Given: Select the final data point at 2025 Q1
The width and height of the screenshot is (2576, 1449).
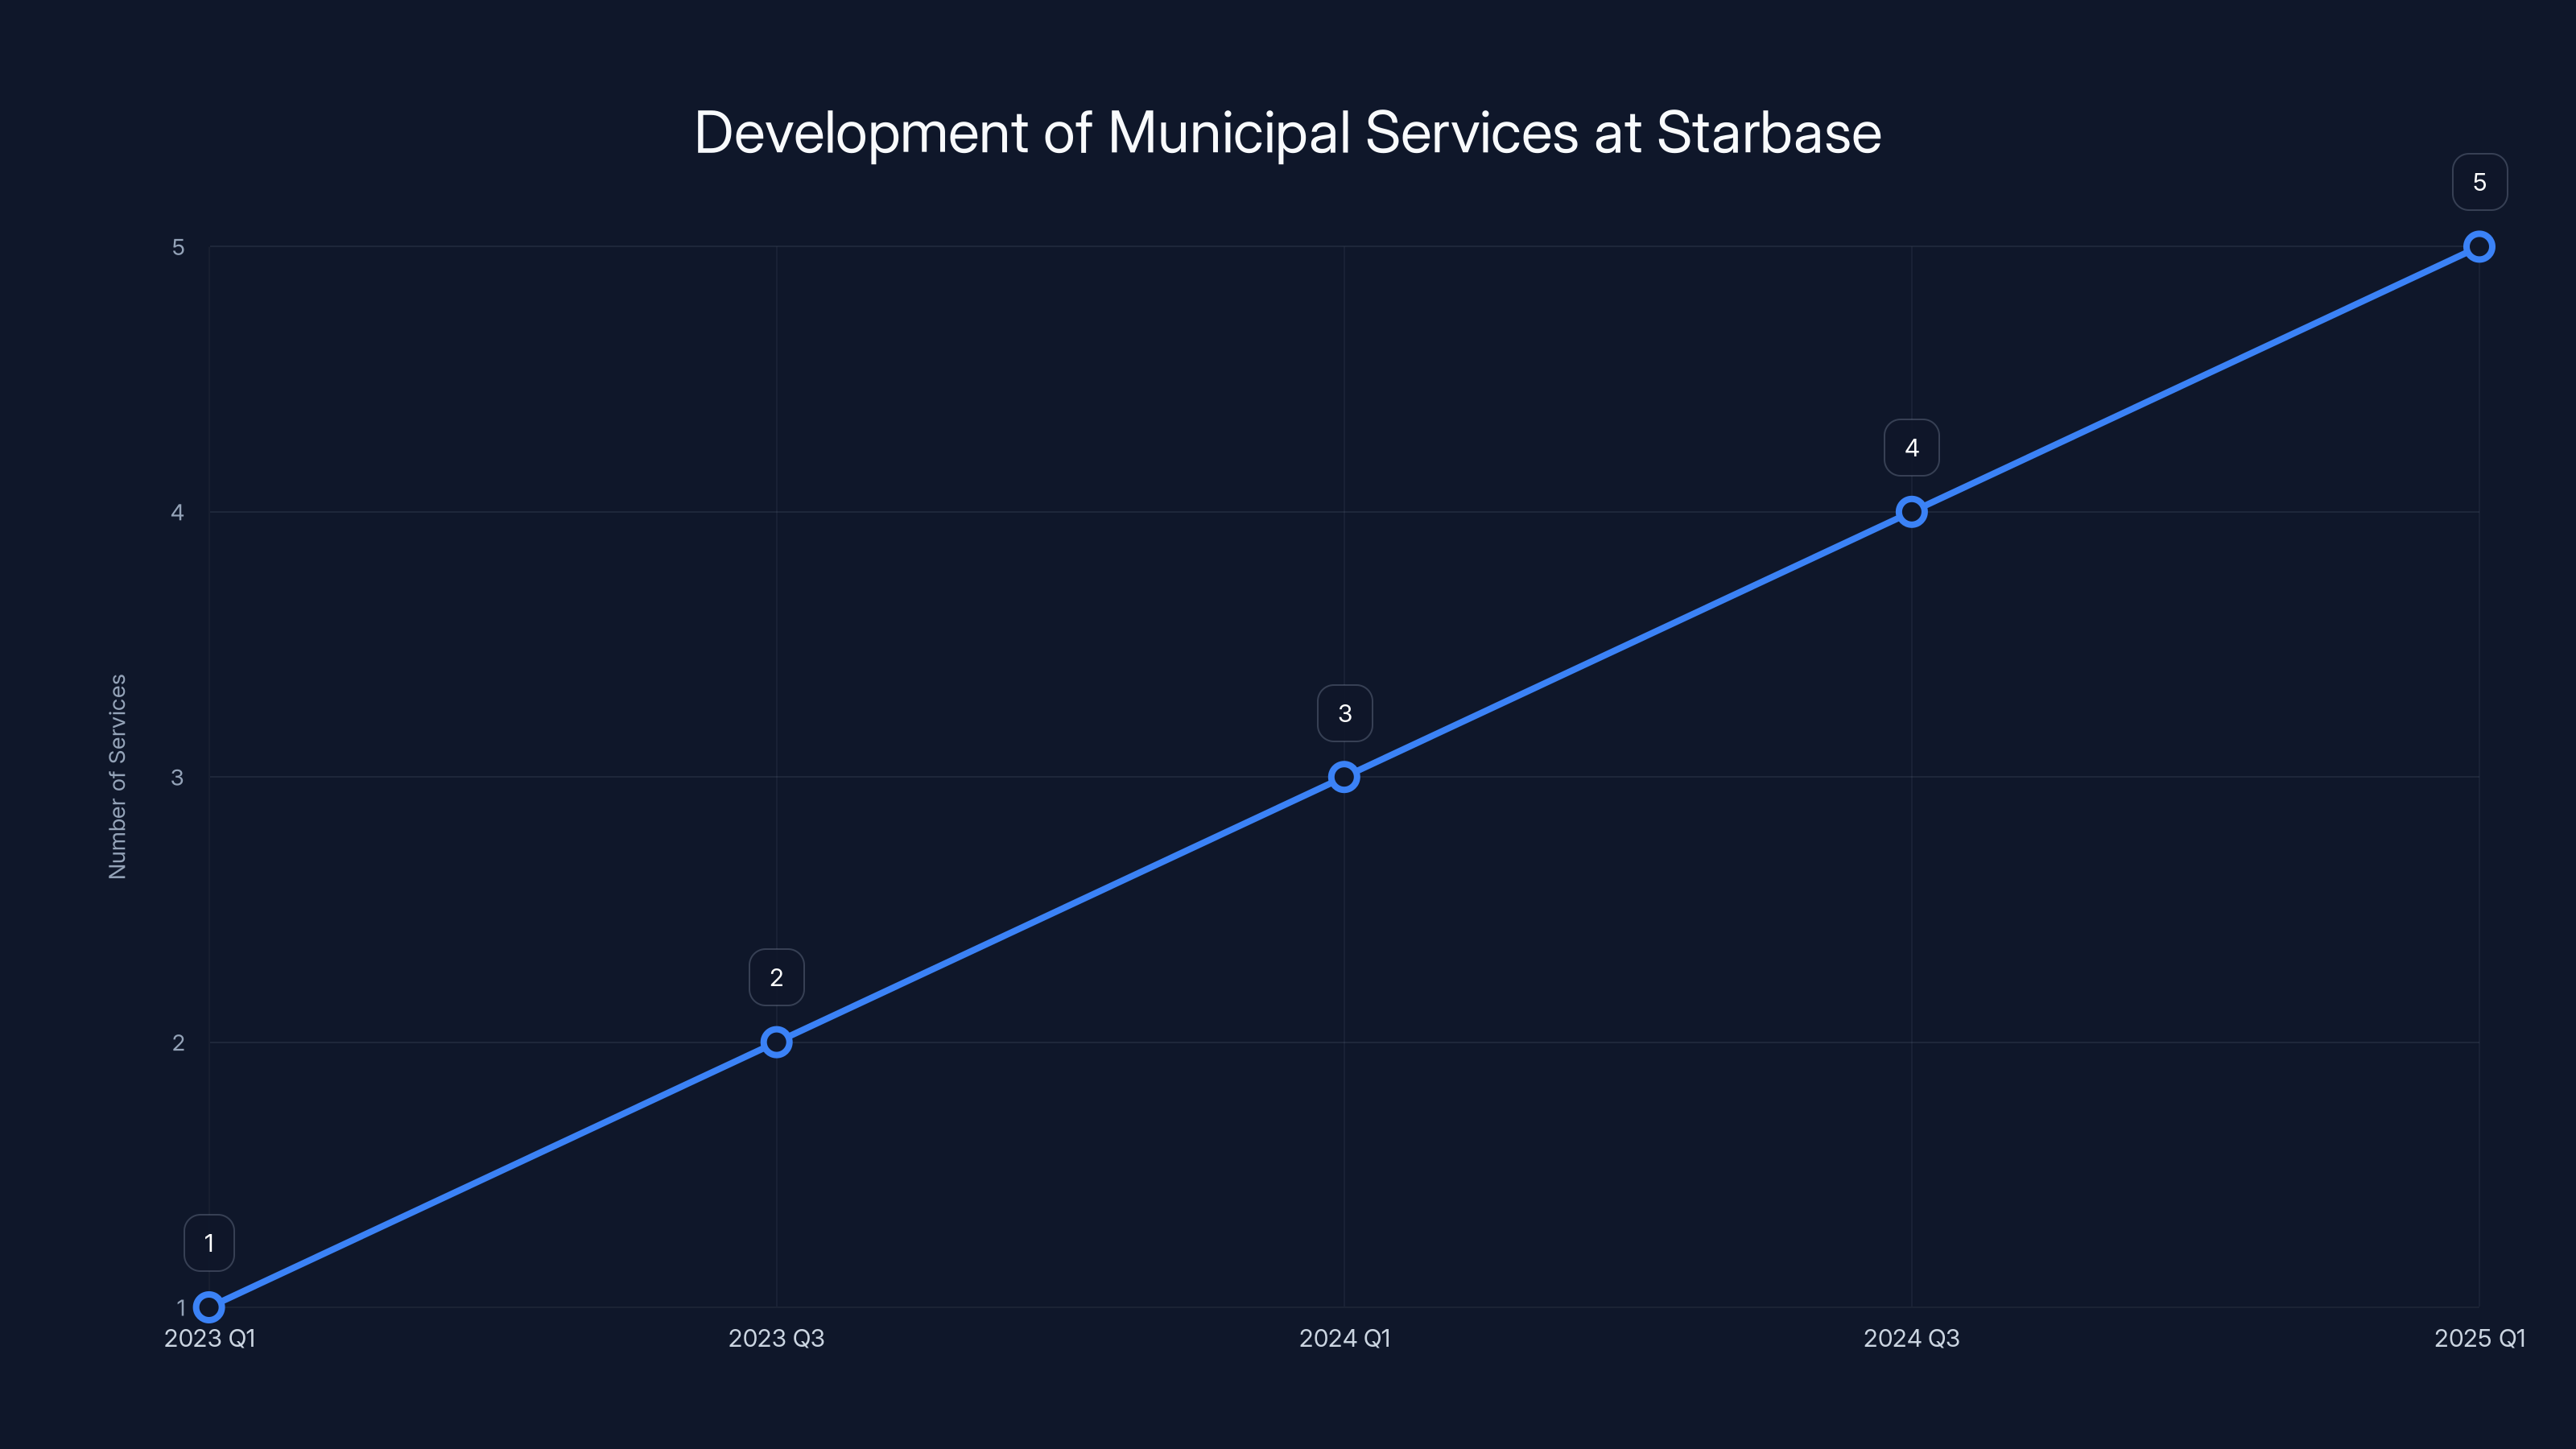Looking at the screenshot, I should click(2480, 246).
